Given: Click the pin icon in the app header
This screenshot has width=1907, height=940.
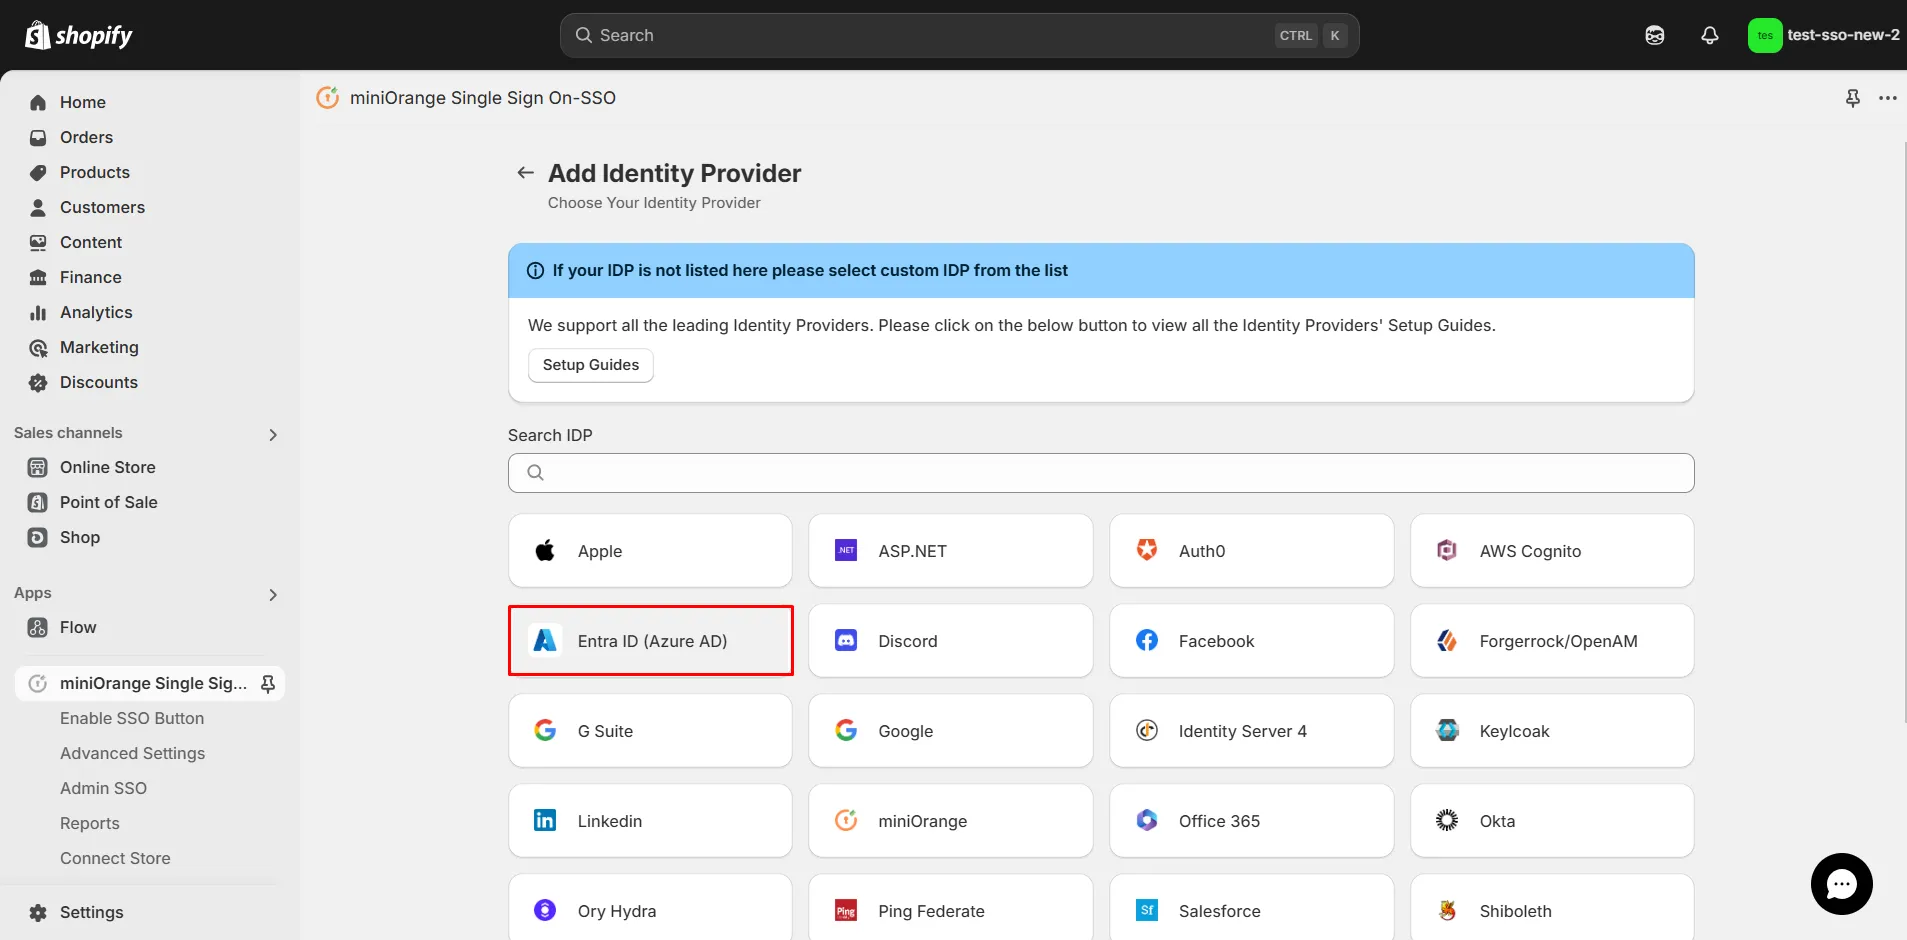Looking at the screenshot, I should pos(1852,98).
